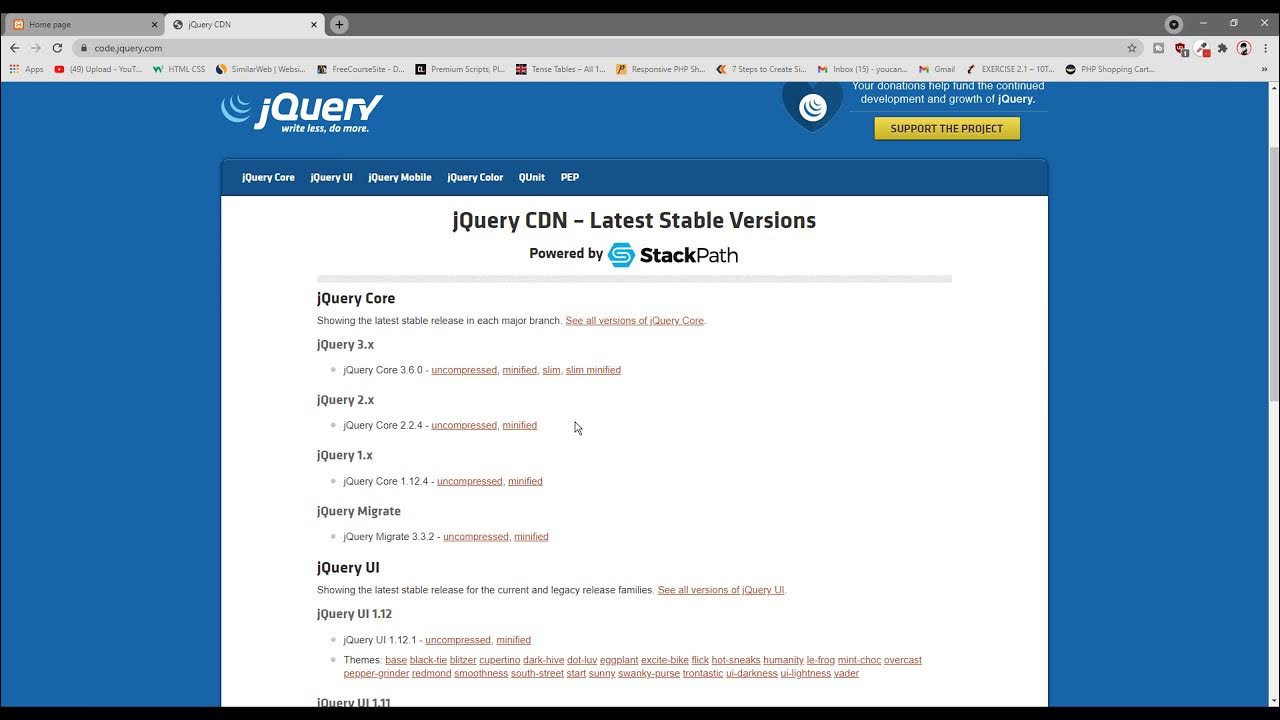
Task: Open the Premium Scripts bookmark
Action: point(461,69)
